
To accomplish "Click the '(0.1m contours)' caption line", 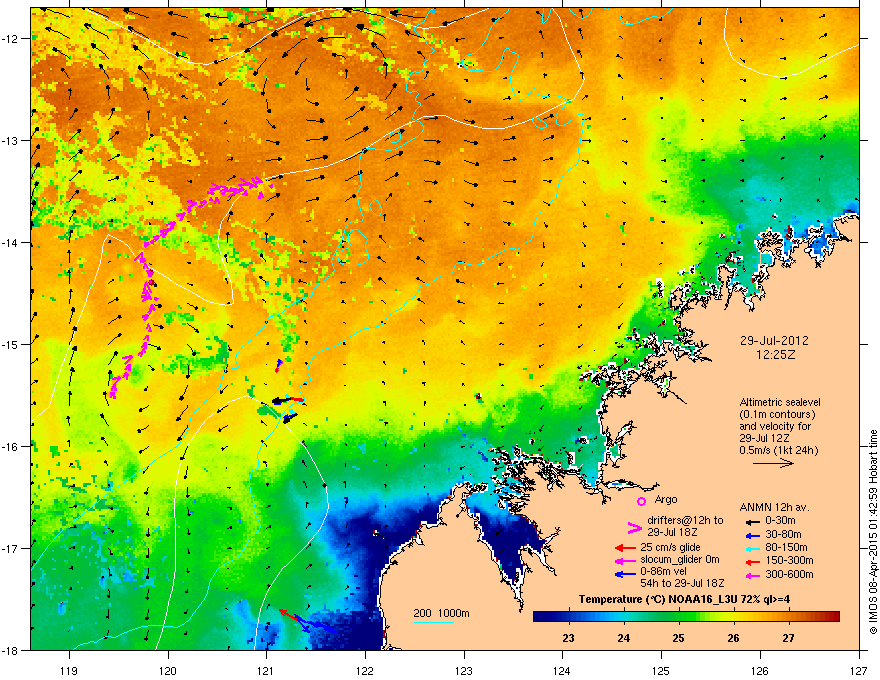I will pyautogui.click(x=777, y=415).
